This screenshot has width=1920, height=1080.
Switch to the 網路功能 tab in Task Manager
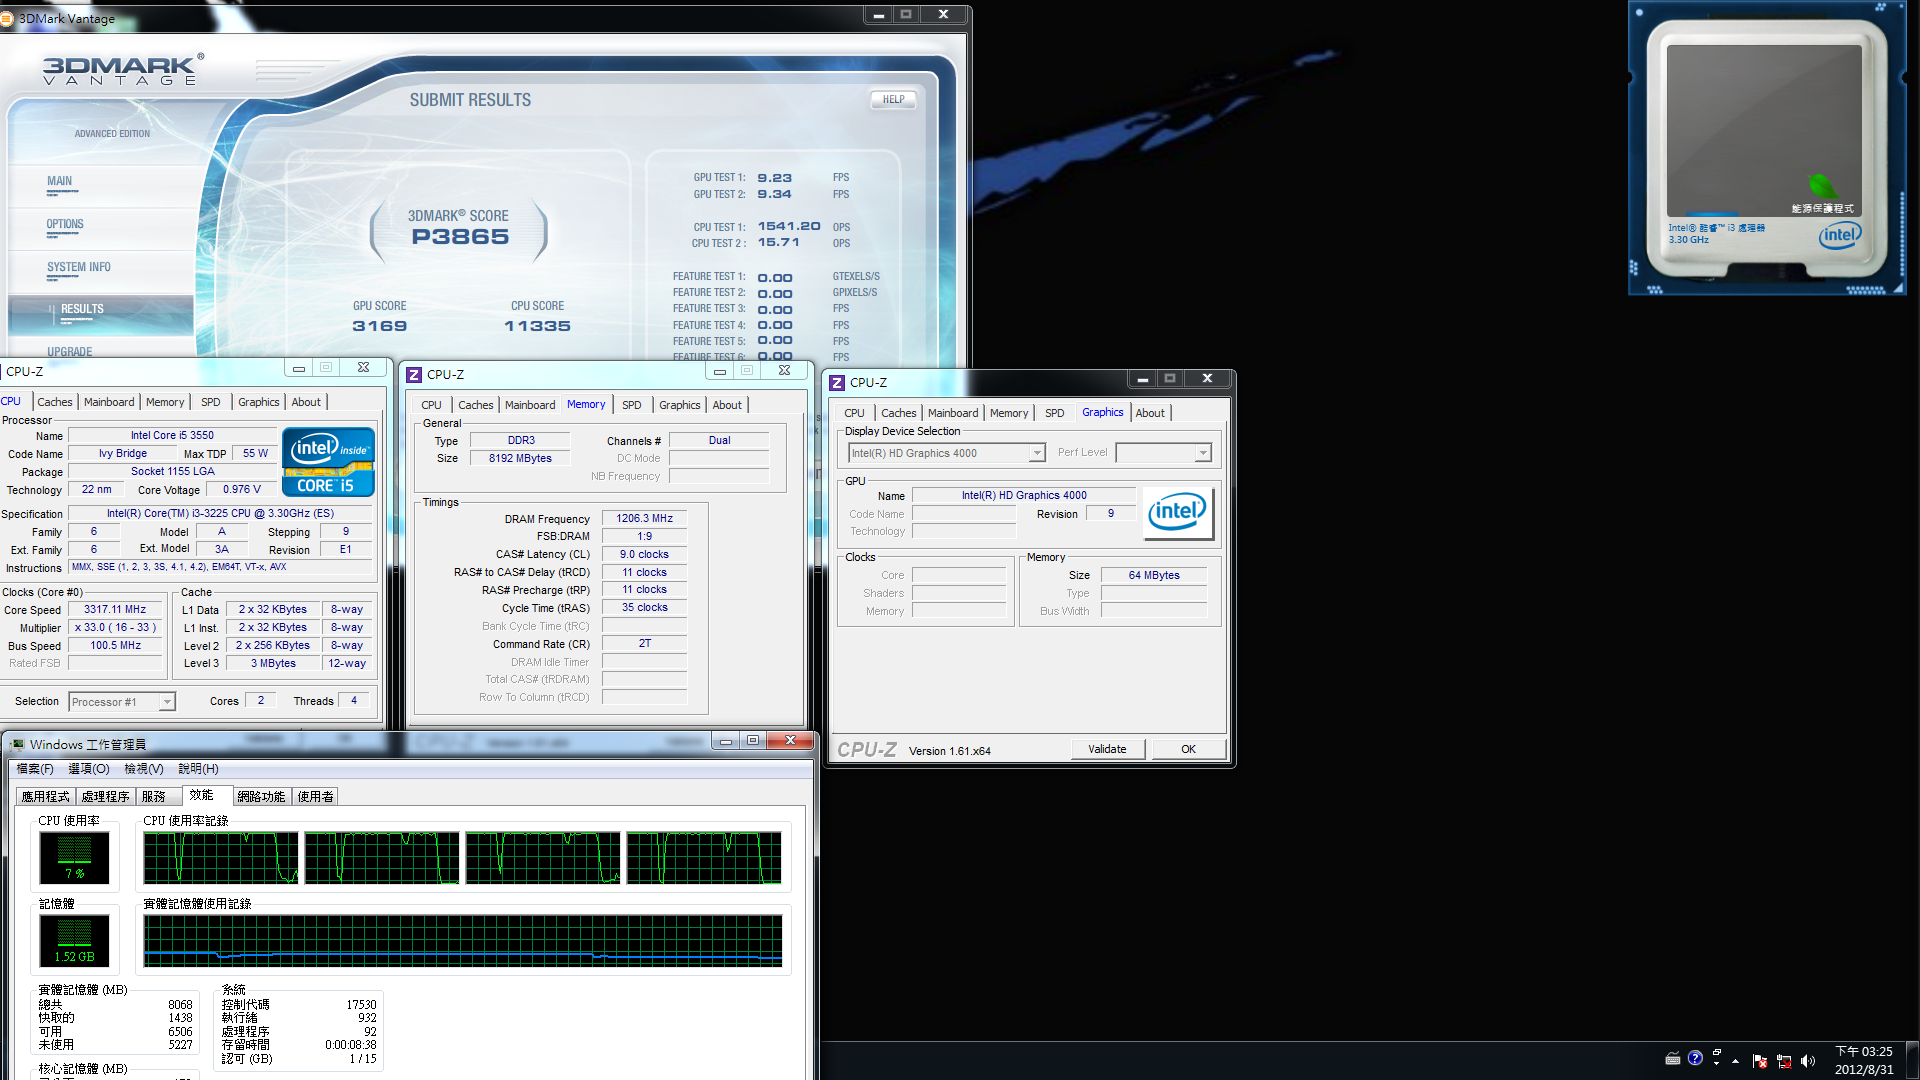[x=262, y=797]
